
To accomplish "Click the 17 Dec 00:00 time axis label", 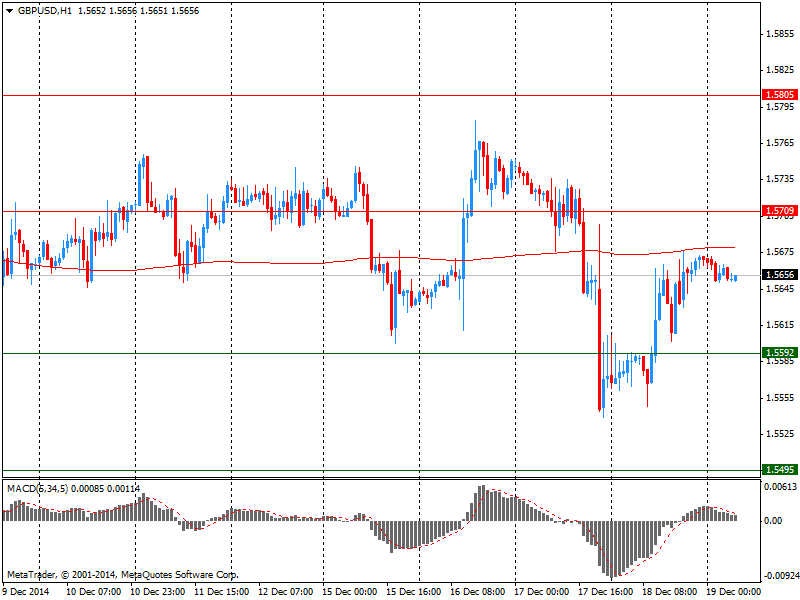I will [x=542, y=591].
